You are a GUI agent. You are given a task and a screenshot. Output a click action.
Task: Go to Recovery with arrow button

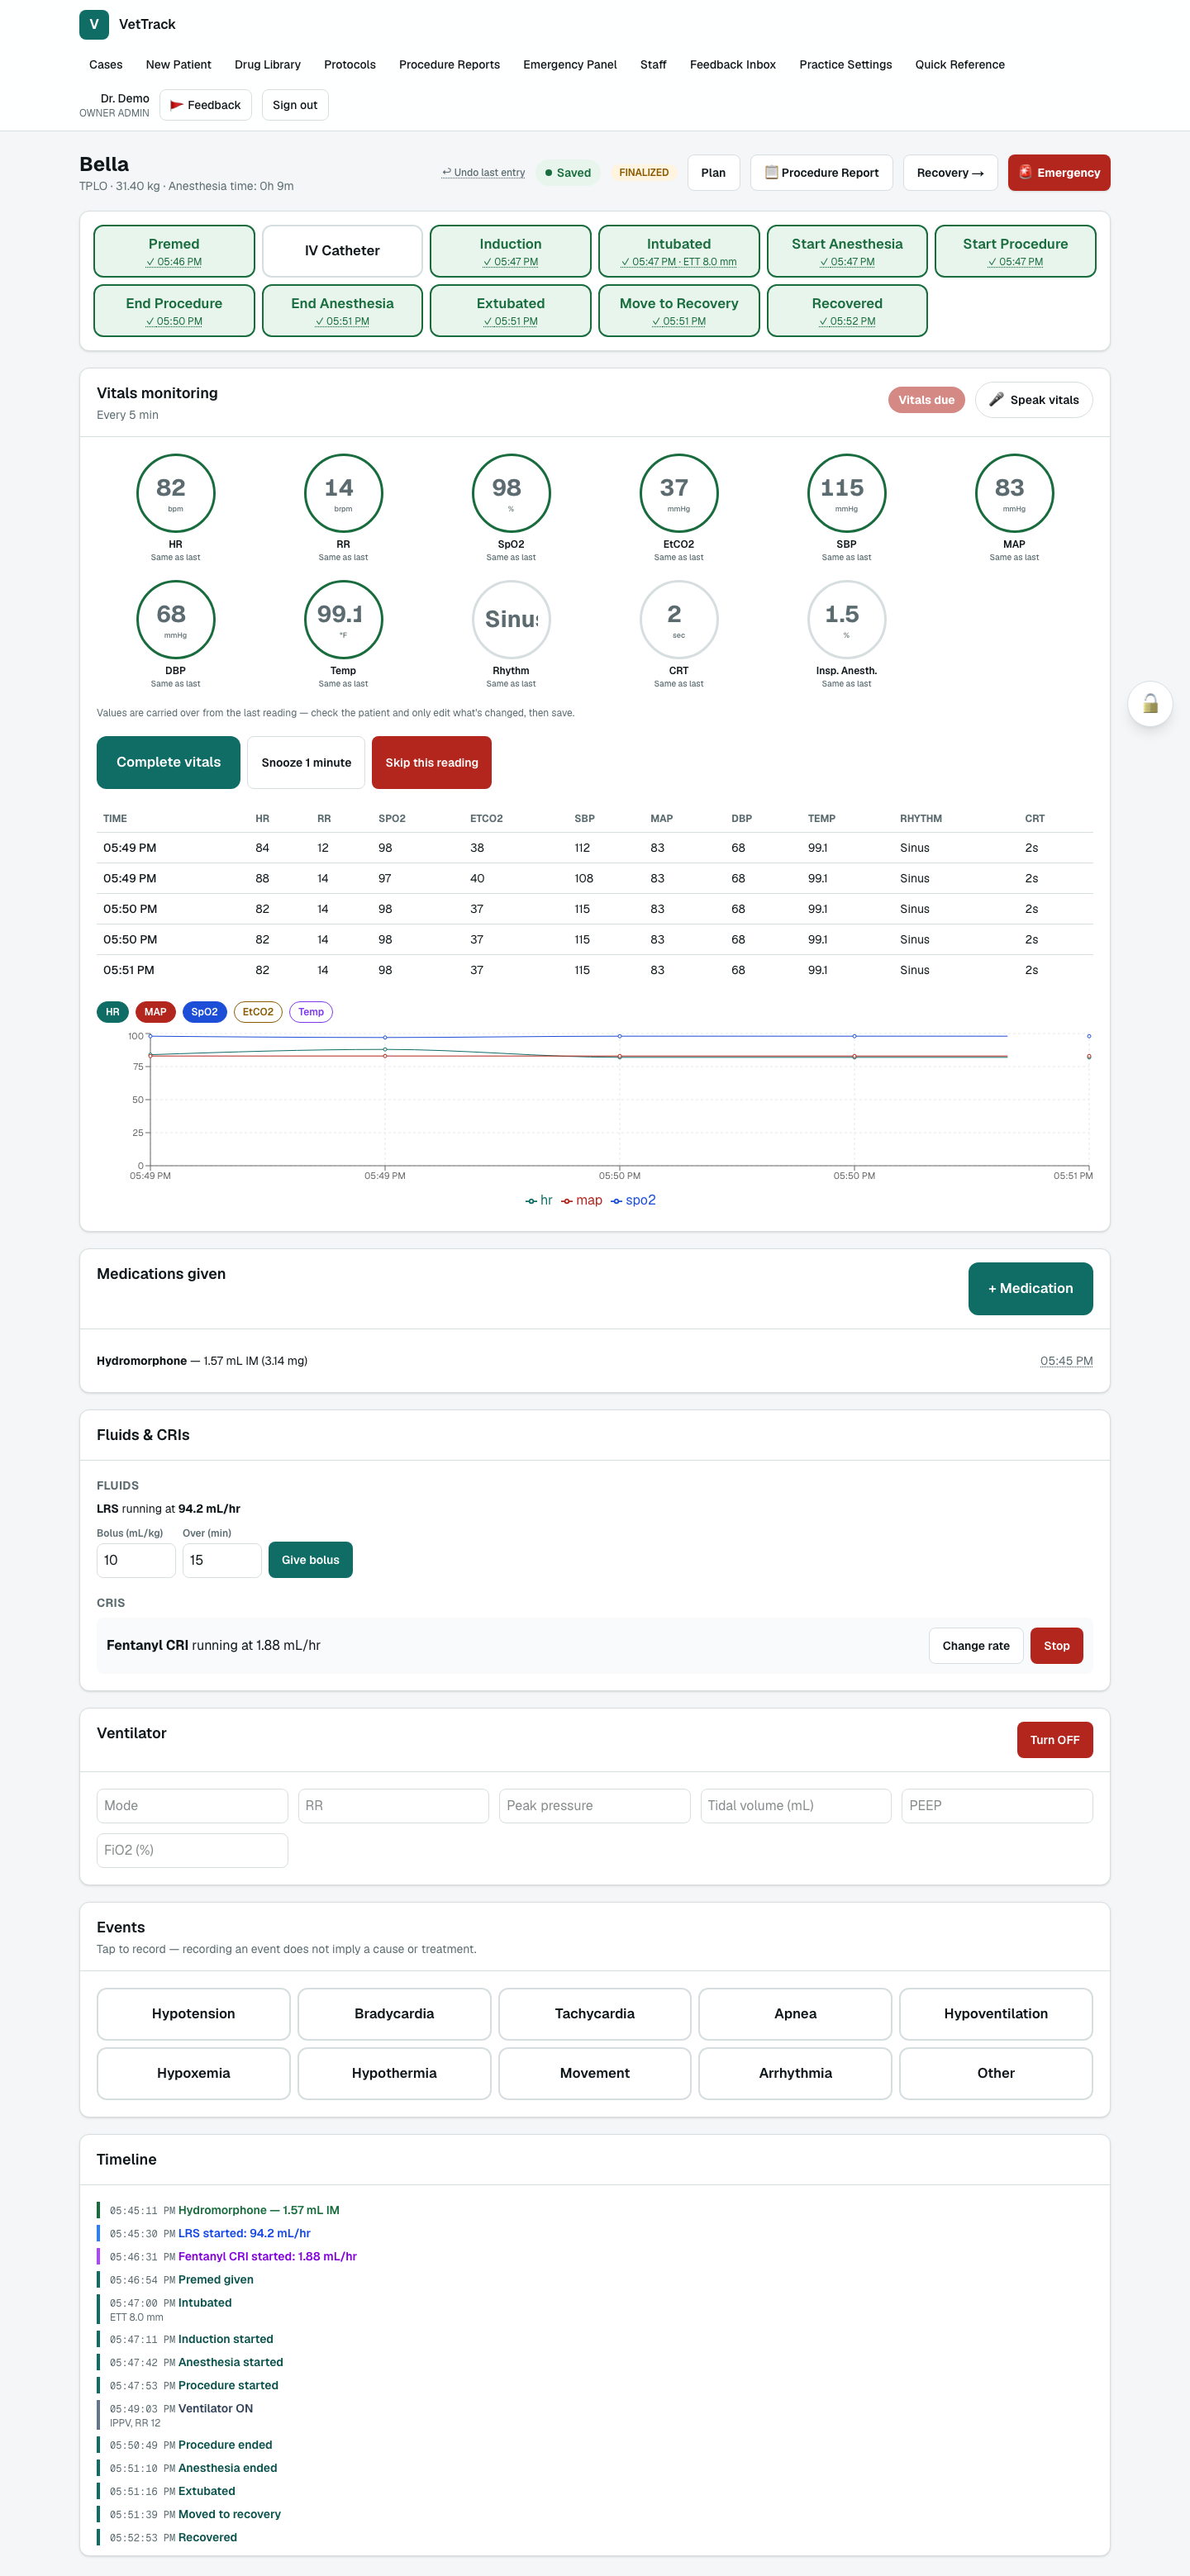[x=949, y=173]
